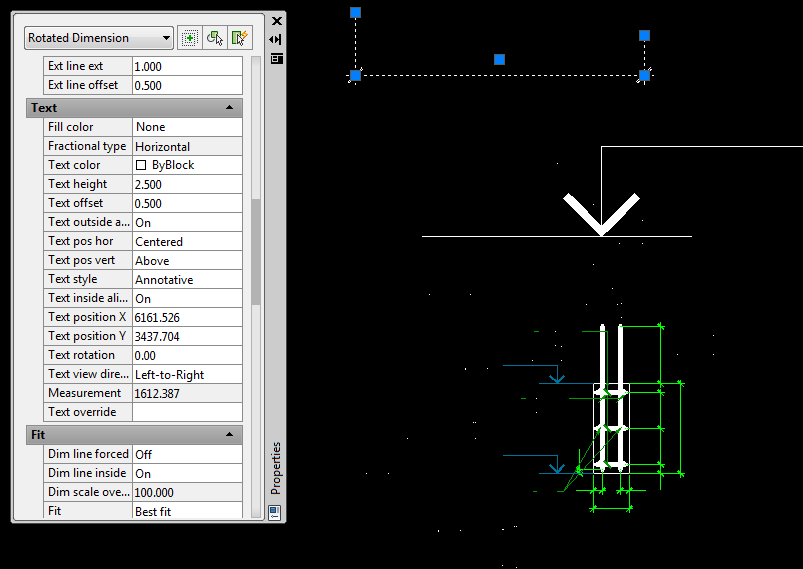Select the center text grip of the dimension
Screen dimensions: 803x569
pyautogui.click(x=499, y=59)
